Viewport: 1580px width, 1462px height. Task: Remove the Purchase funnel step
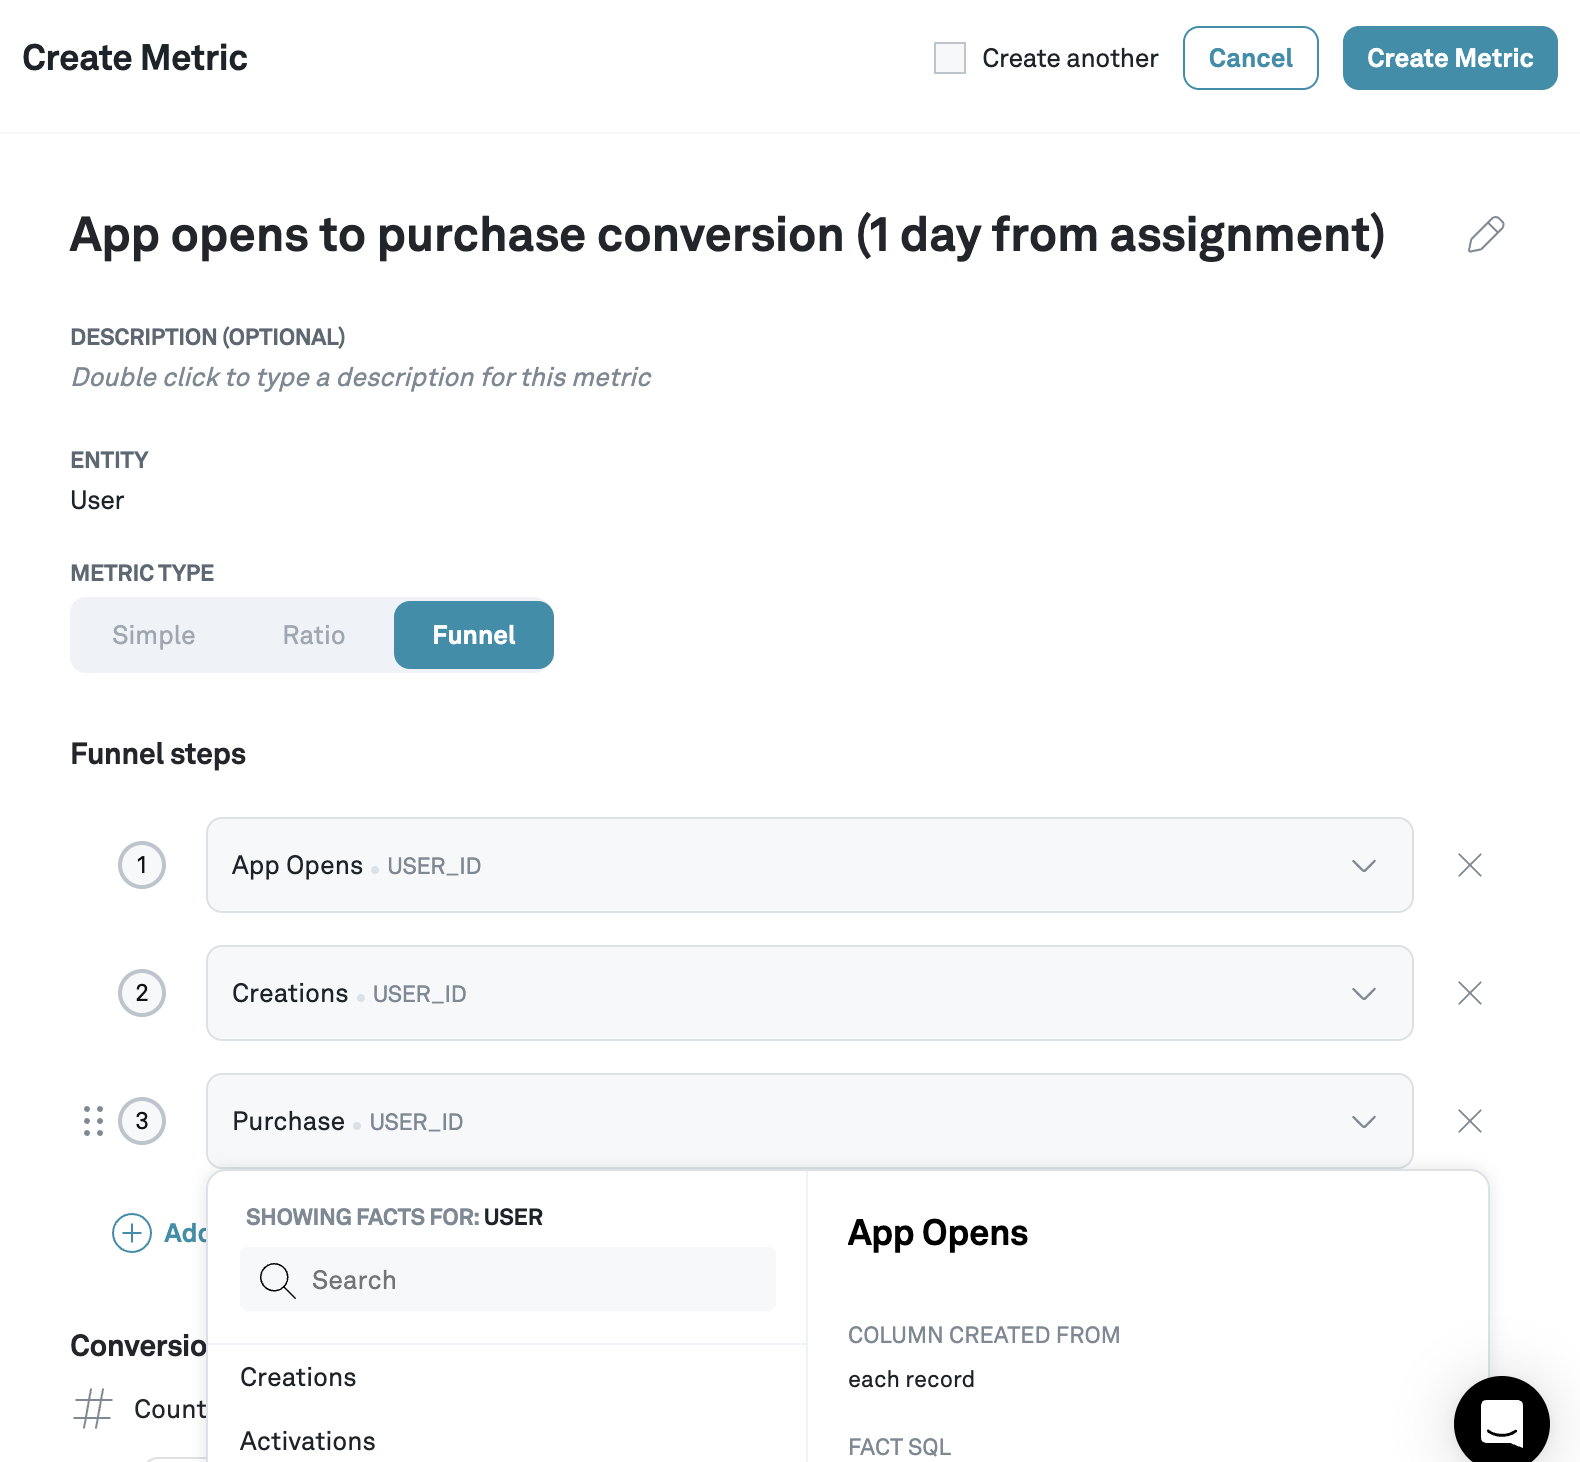[x=1469, y=1121]
